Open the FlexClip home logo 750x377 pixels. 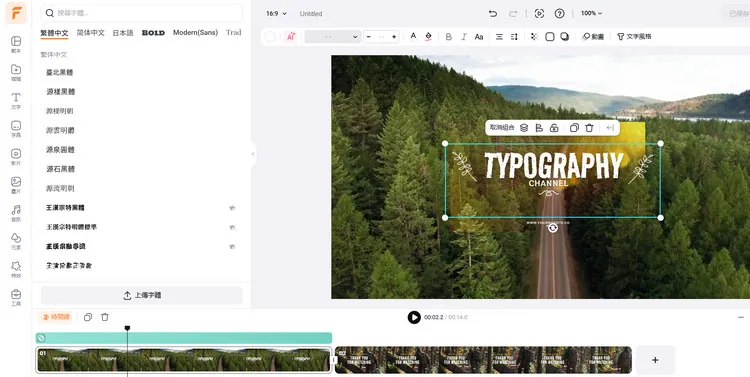point(16,13)
